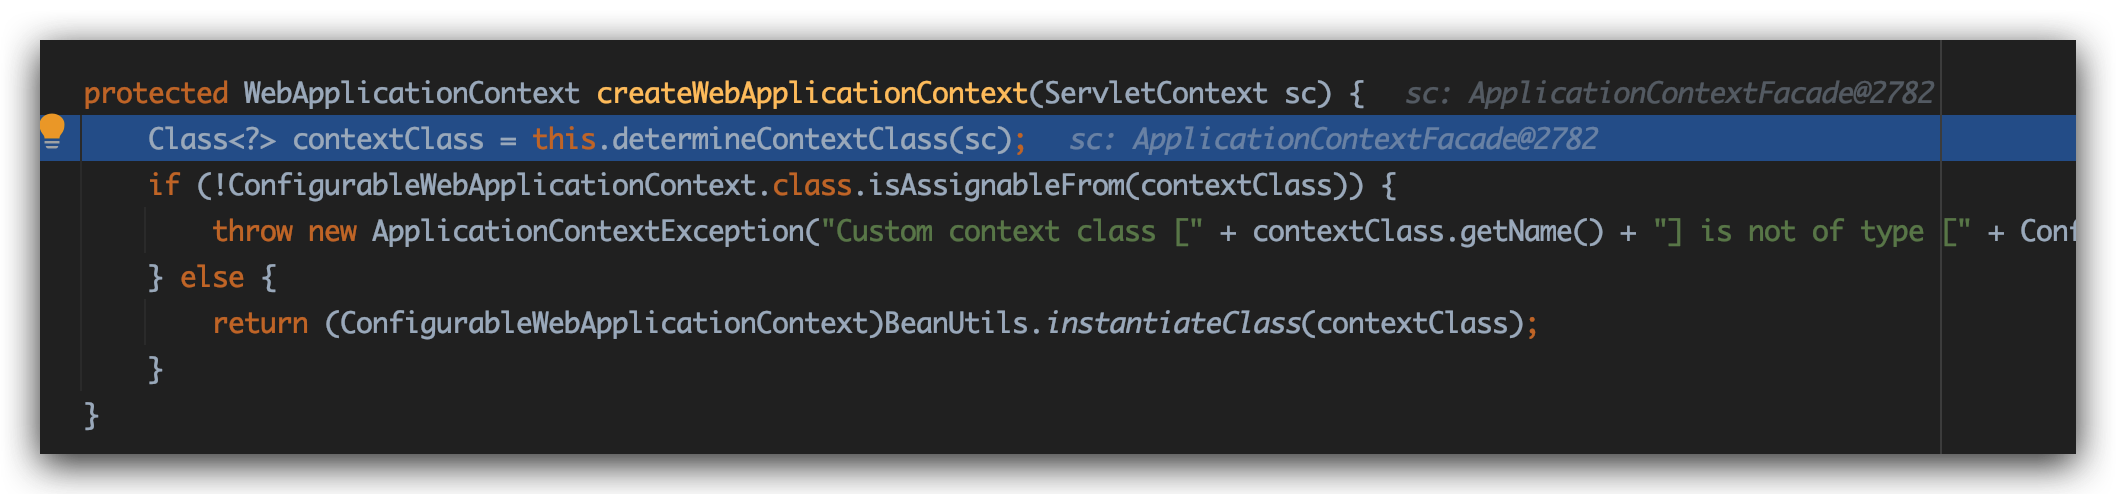This screenshot has width=2116, height=494.
Task: Click the ServletContext parameter type
Action: [x=1155, y=93]
